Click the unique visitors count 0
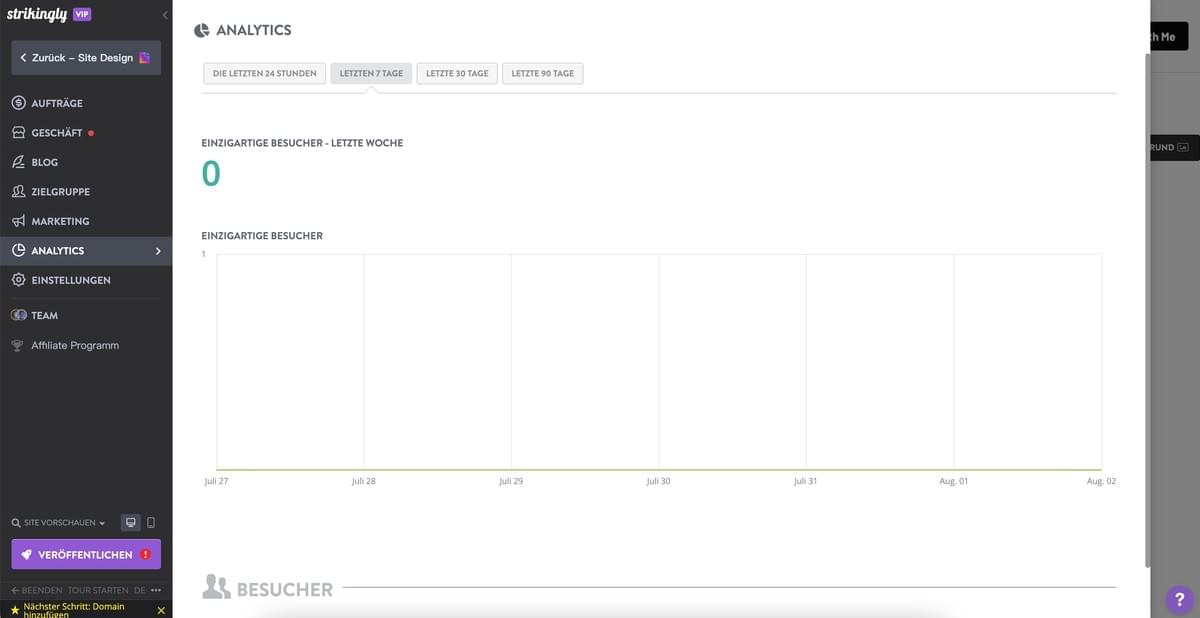This screenshot has width=1200, height=618. 211,174
